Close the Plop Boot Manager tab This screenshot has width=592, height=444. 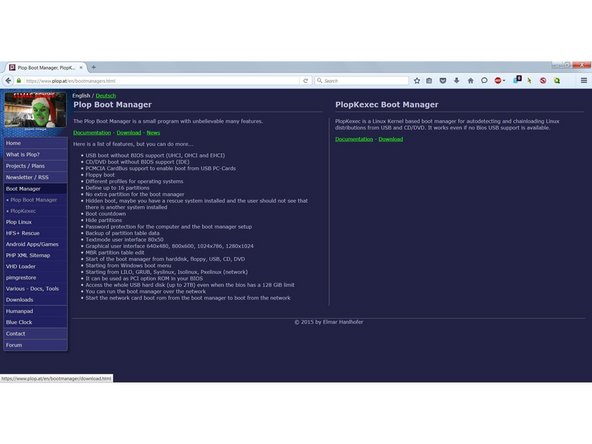81,68
